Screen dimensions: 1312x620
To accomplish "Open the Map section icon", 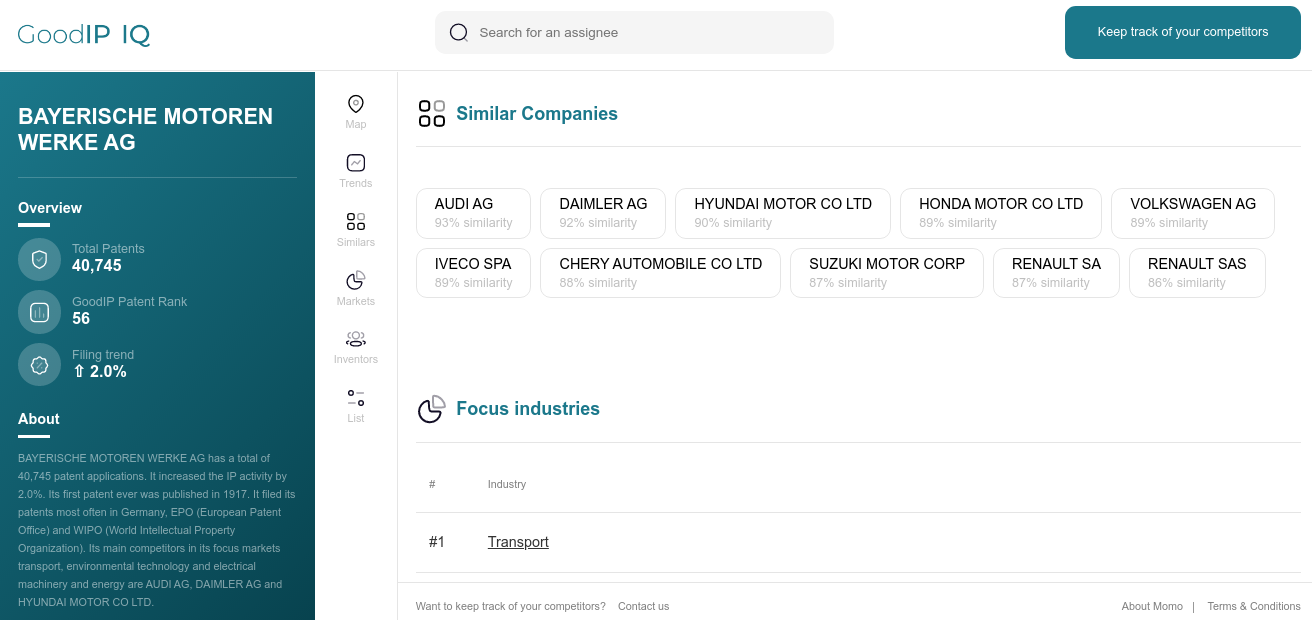I will 355,104.
